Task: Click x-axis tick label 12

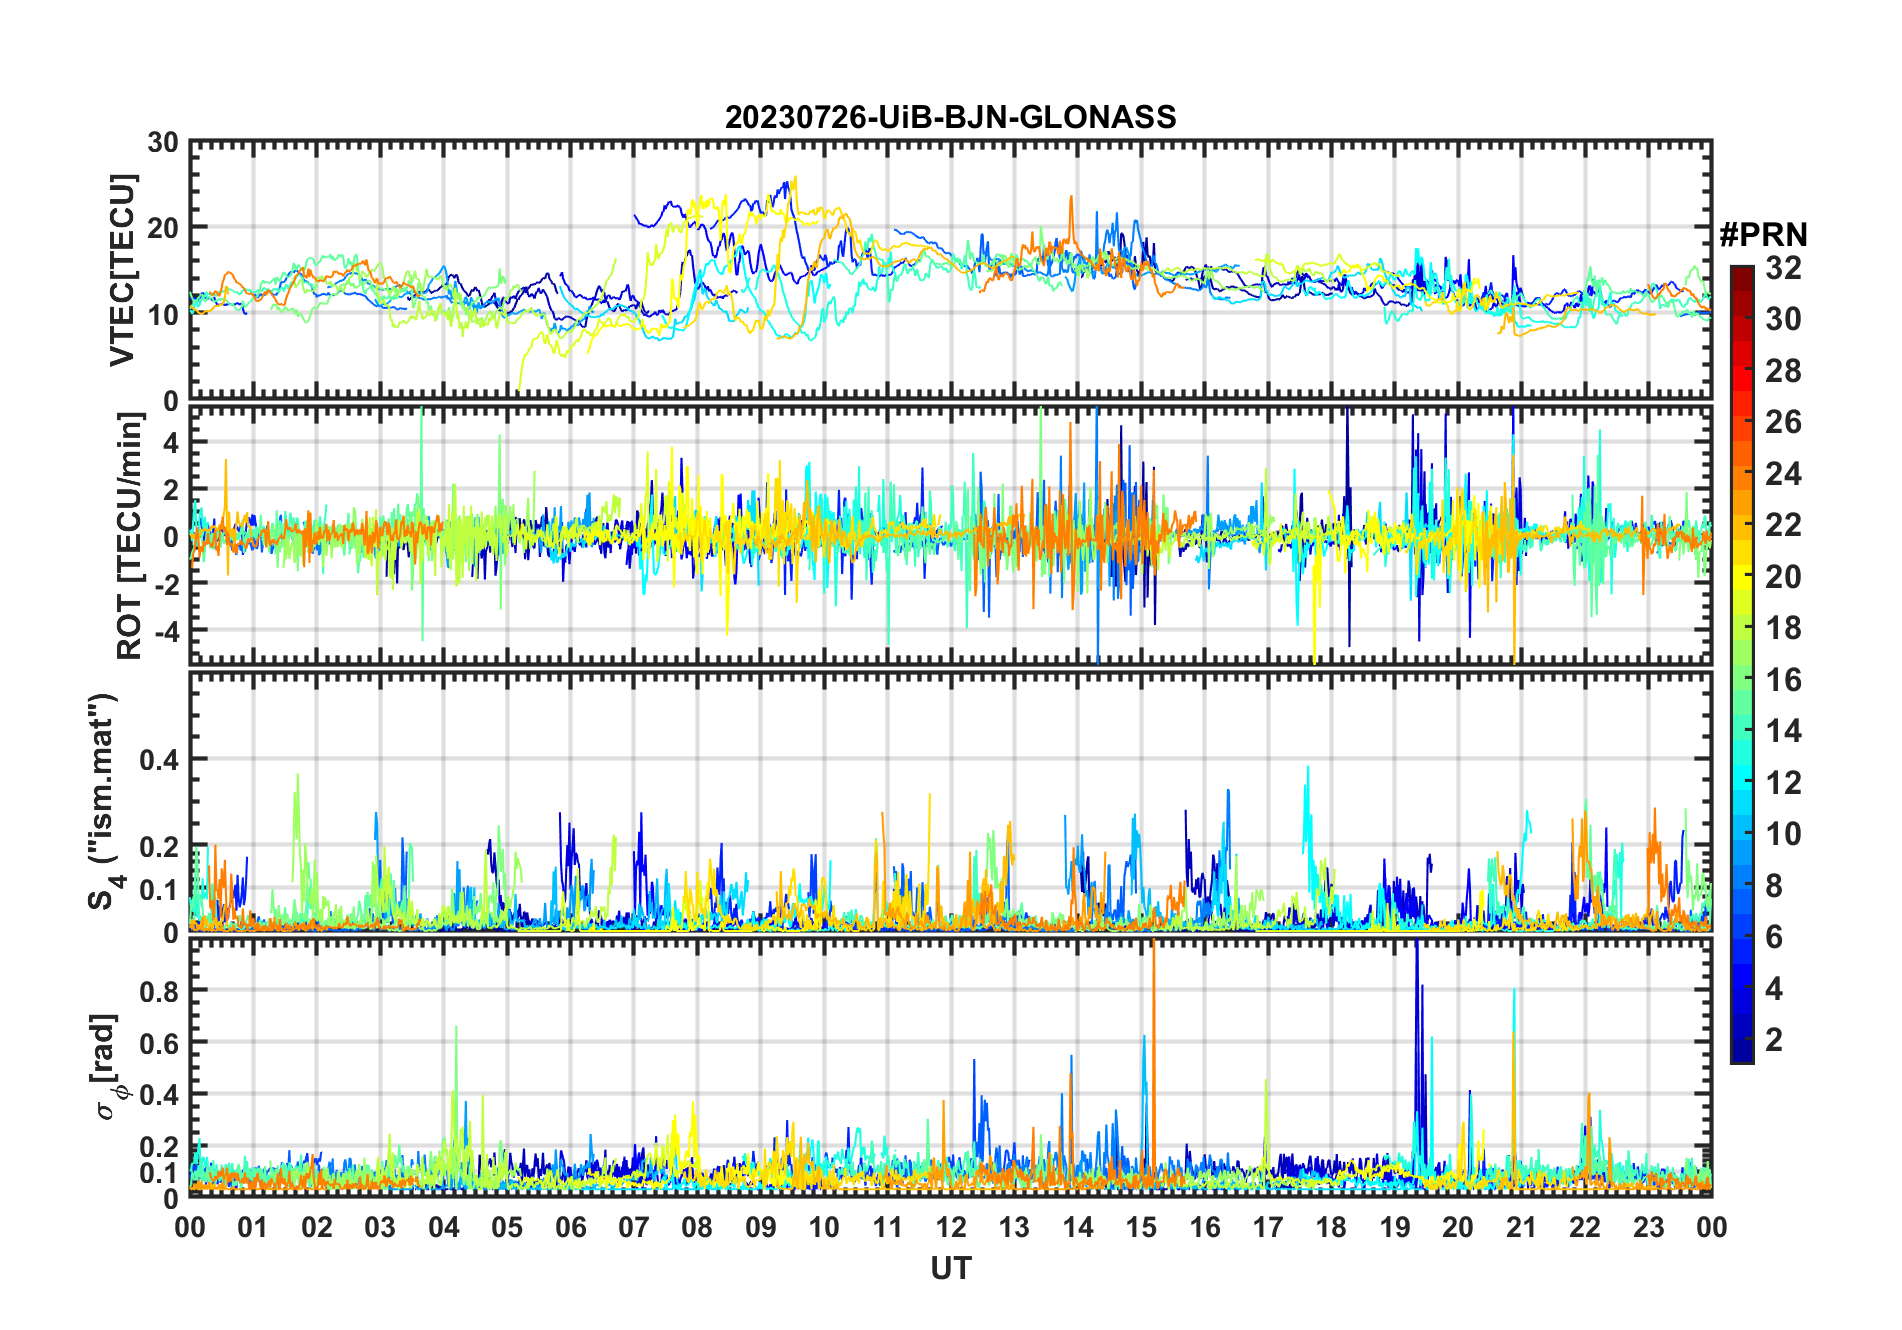Action: (950, 1227)
